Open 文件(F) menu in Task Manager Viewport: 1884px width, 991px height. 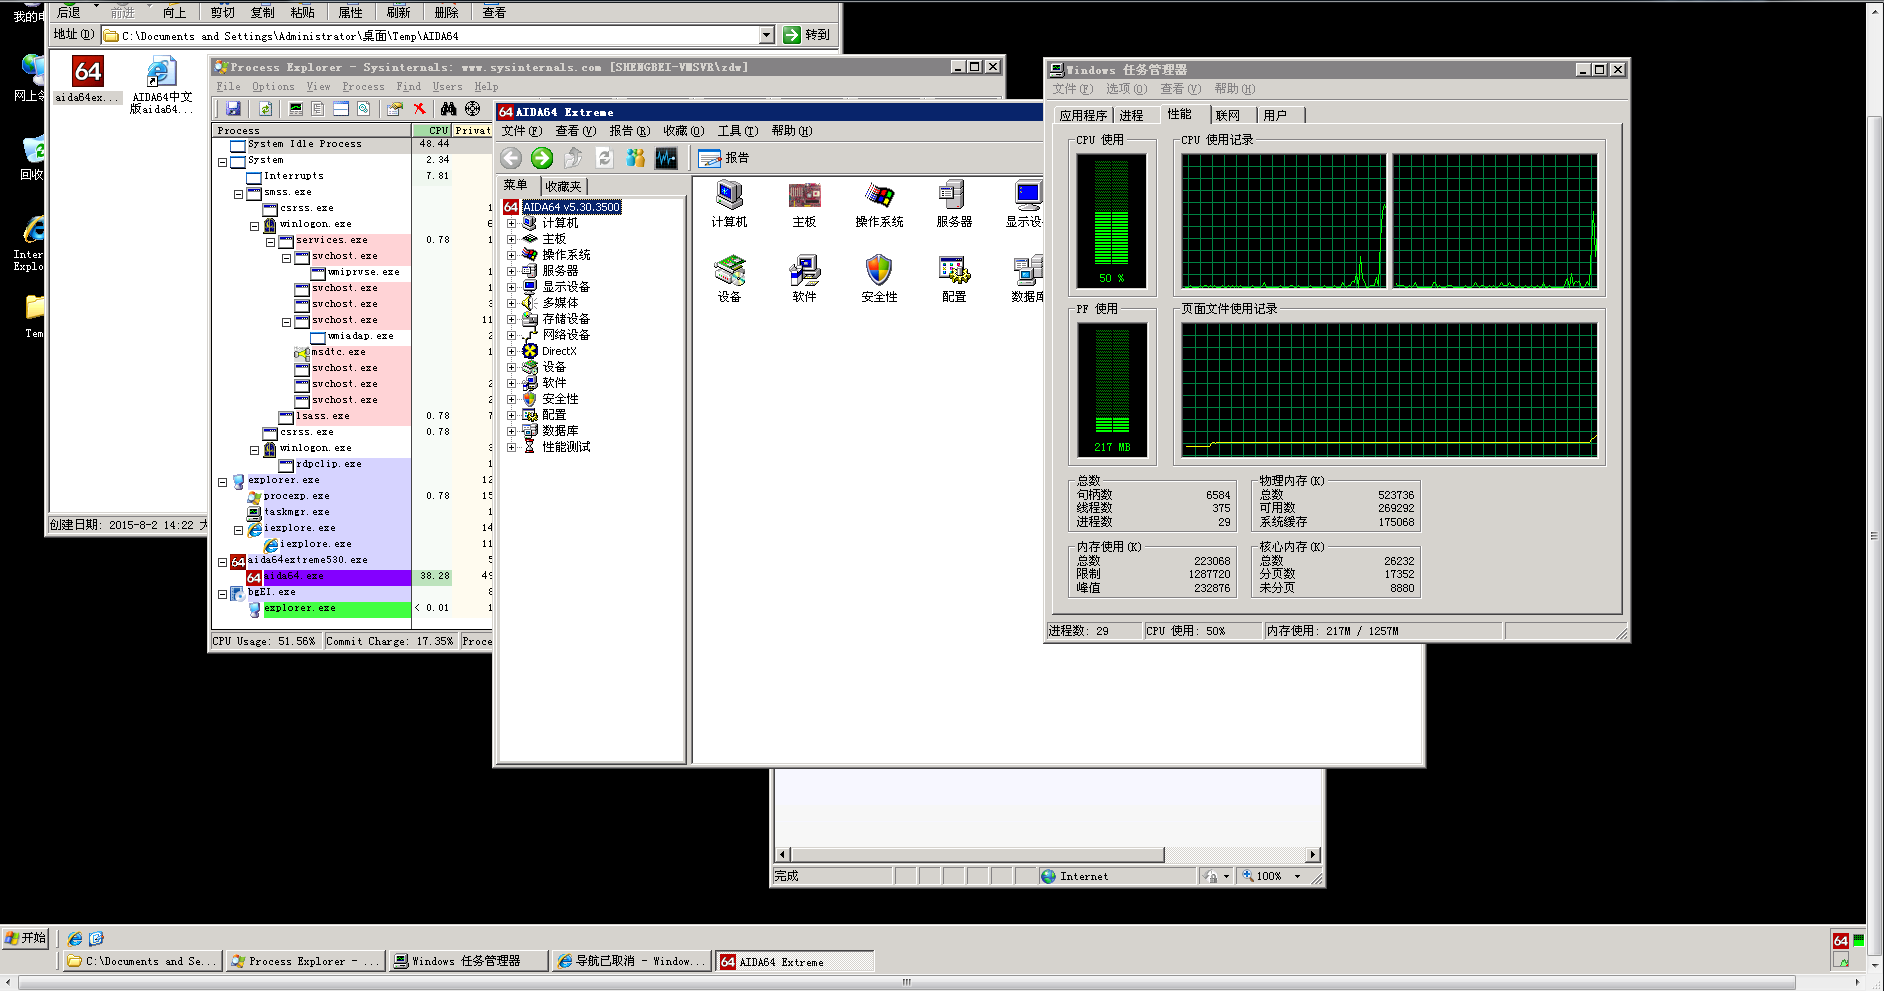[x=1072, y=89]
